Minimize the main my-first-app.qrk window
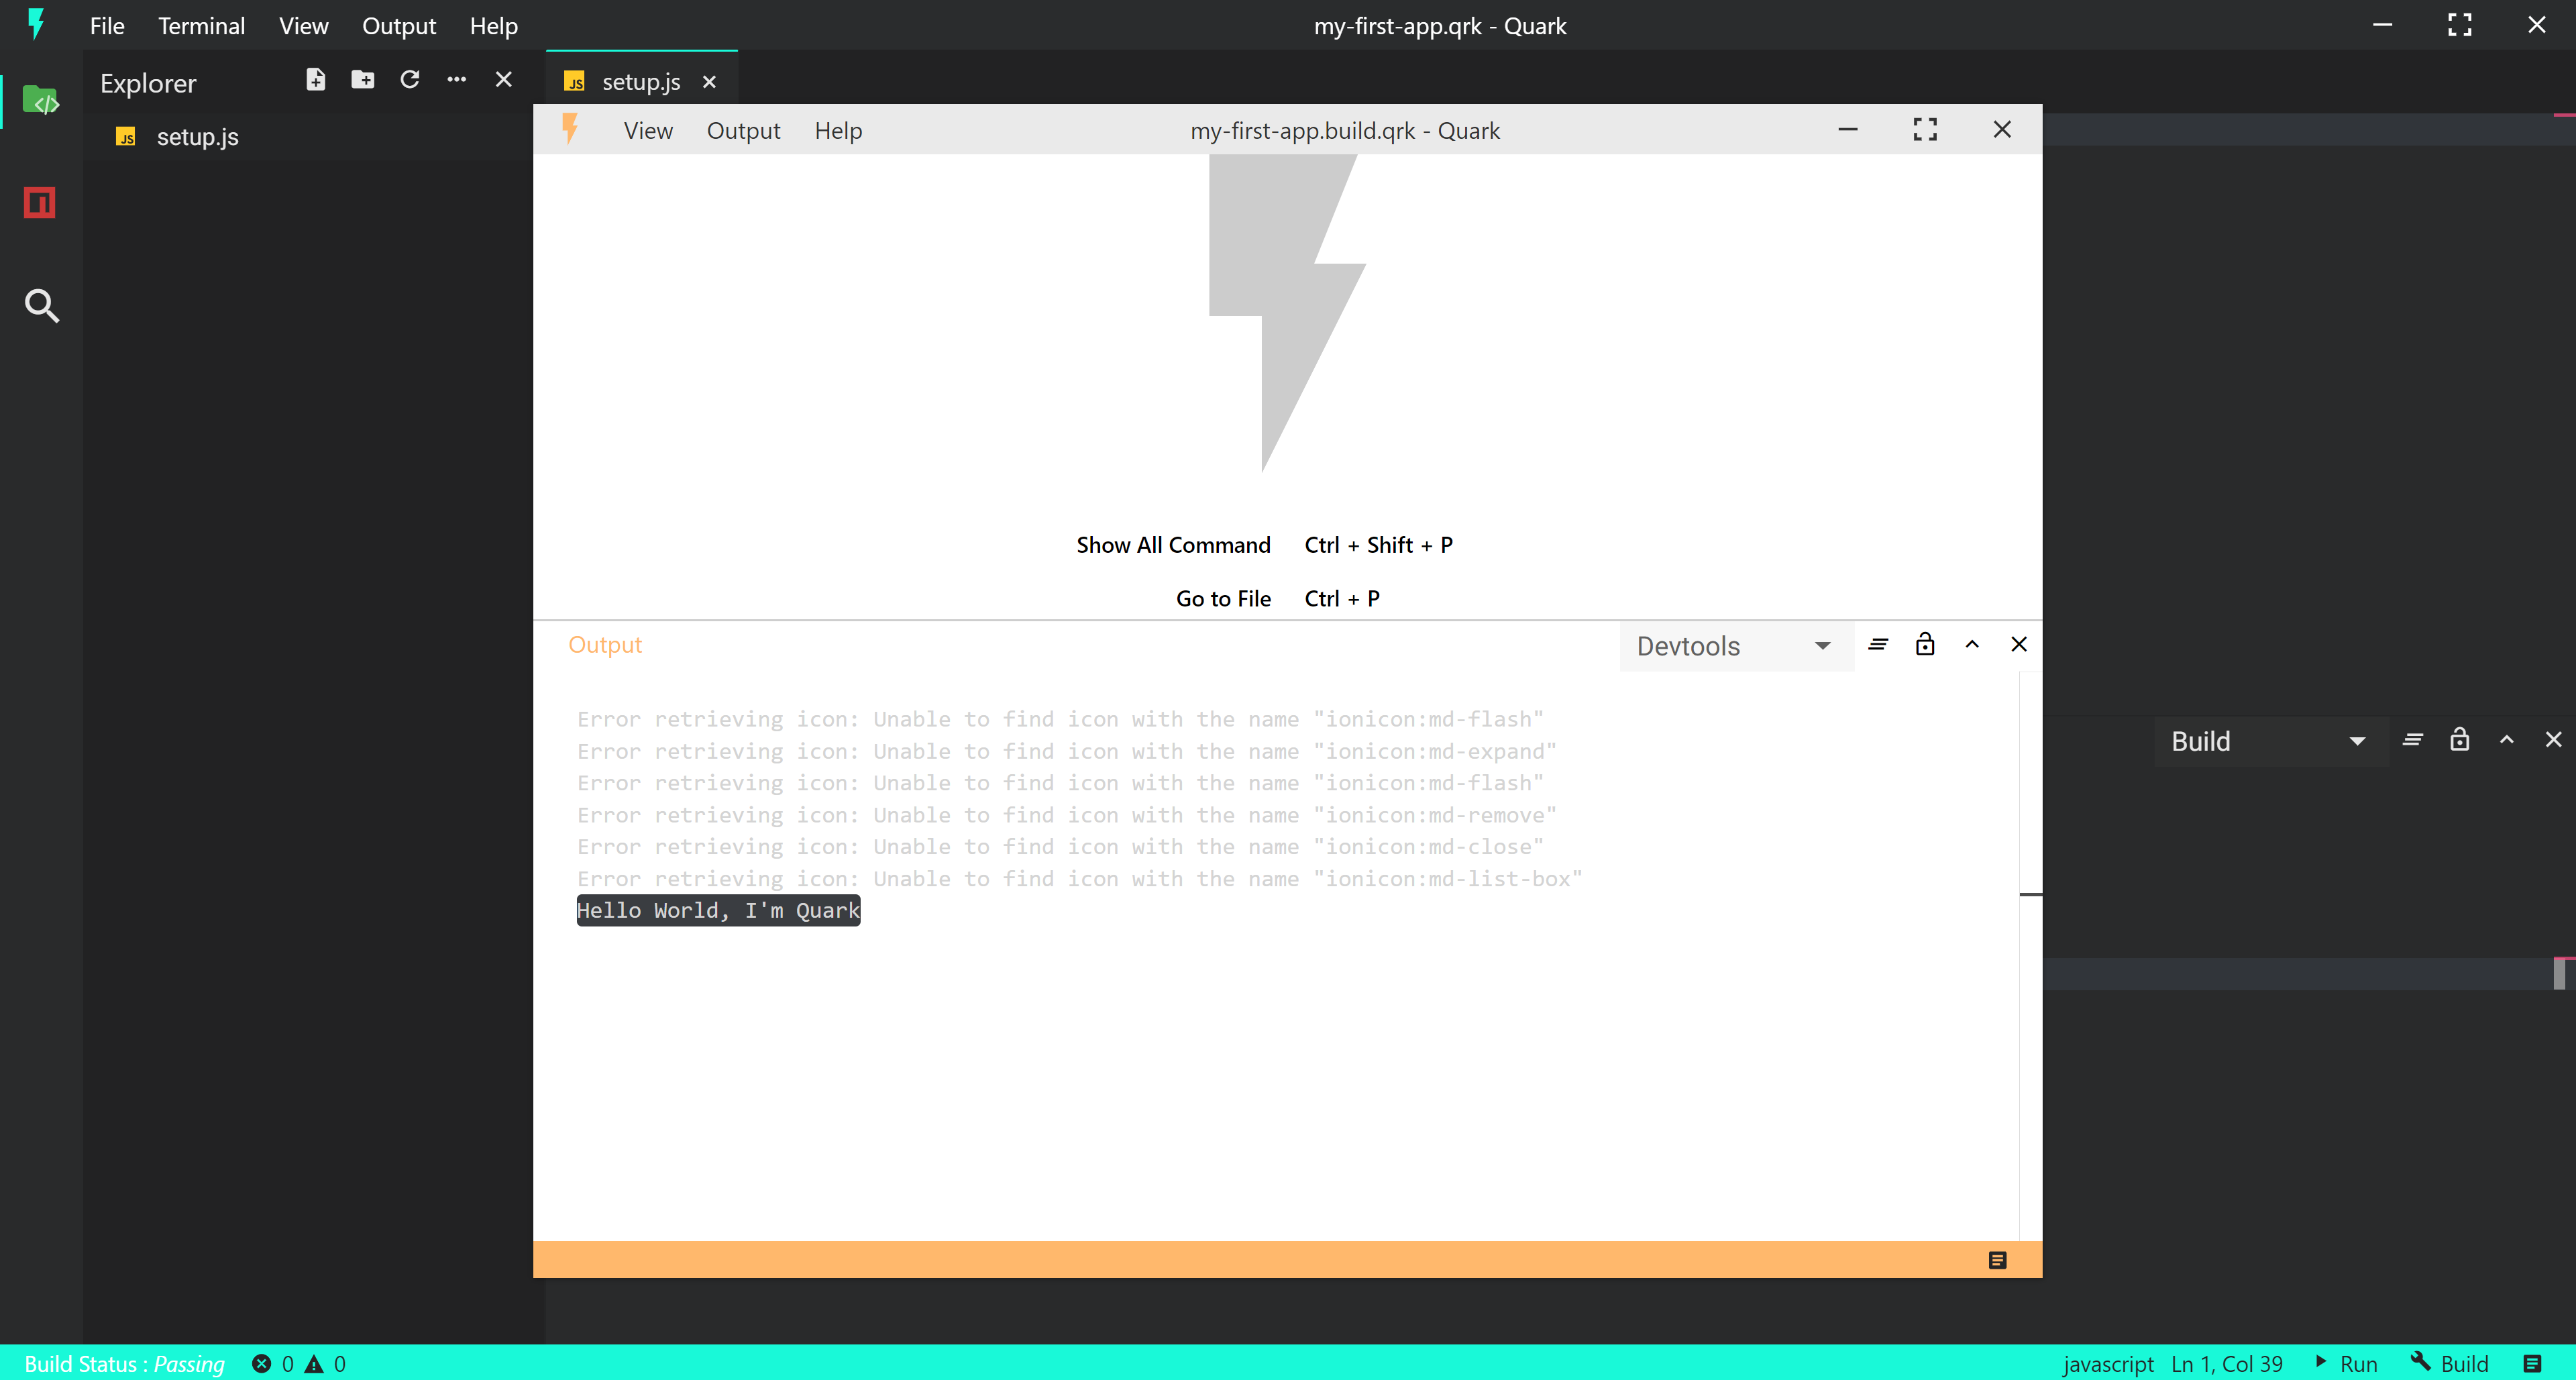 tap(2383, 25)
